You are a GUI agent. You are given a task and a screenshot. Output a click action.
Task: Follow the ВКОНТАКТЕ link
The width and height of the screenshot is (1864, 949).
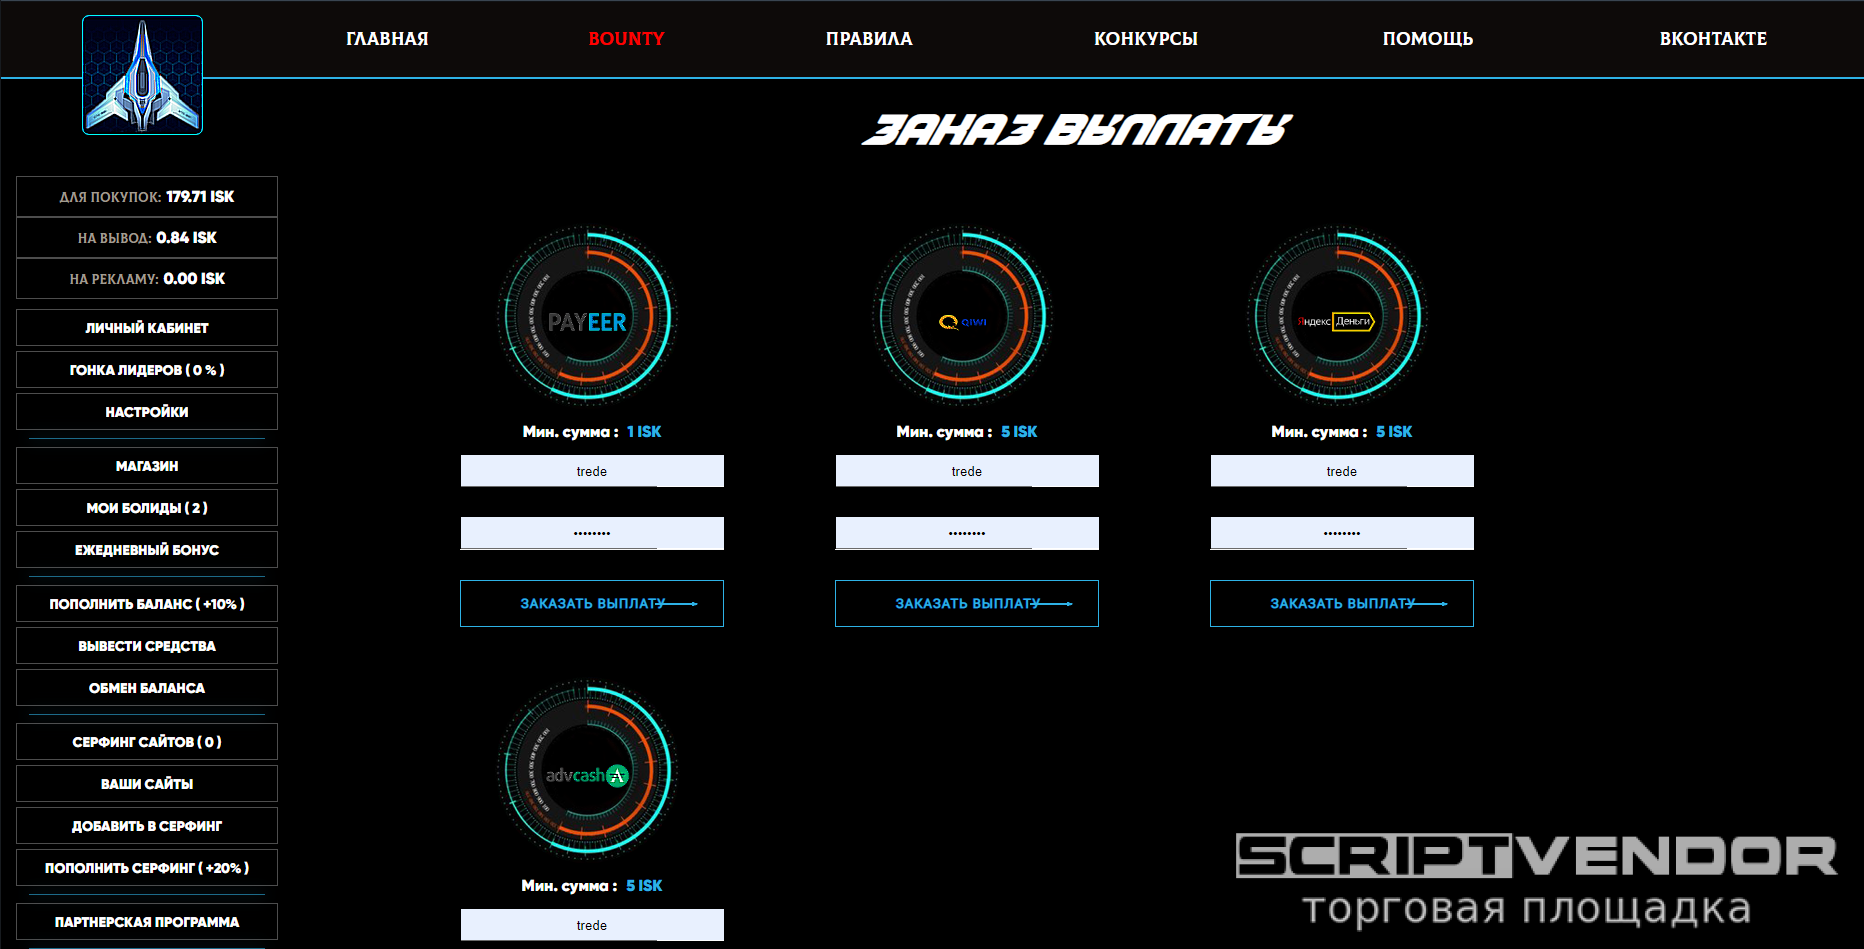(1713, 39)
